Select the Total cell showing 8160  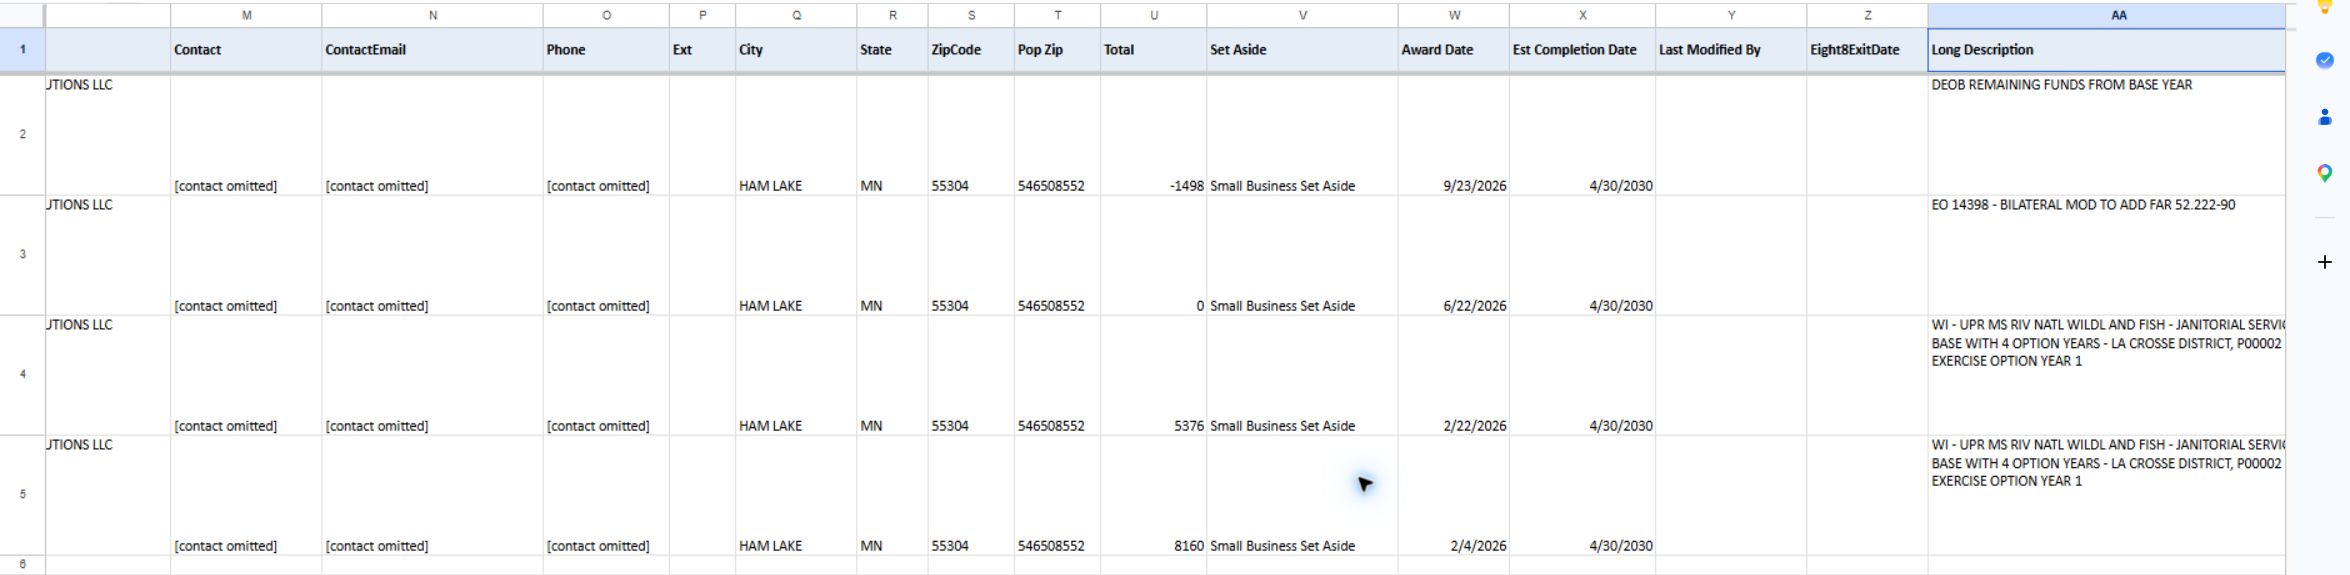(1154, 495)
